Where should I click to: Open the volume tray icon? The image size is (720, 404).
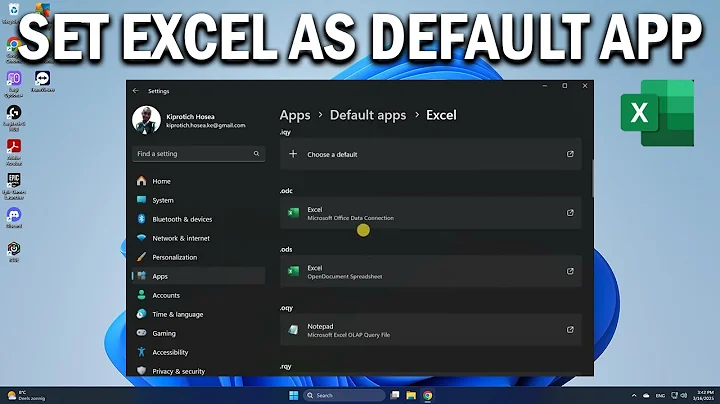coord(684,395)
